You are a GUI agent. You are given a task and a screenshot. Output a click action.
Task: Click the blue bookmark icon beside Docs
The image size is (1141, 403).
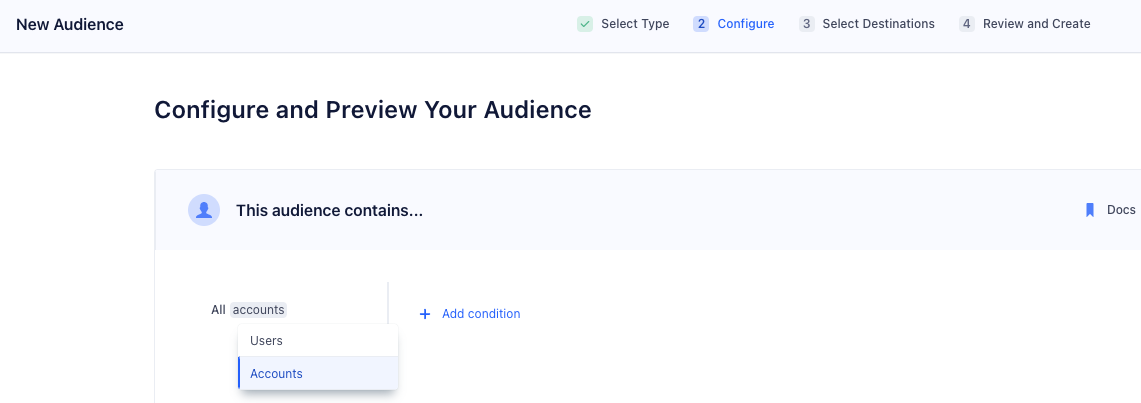coord(1090,210)
